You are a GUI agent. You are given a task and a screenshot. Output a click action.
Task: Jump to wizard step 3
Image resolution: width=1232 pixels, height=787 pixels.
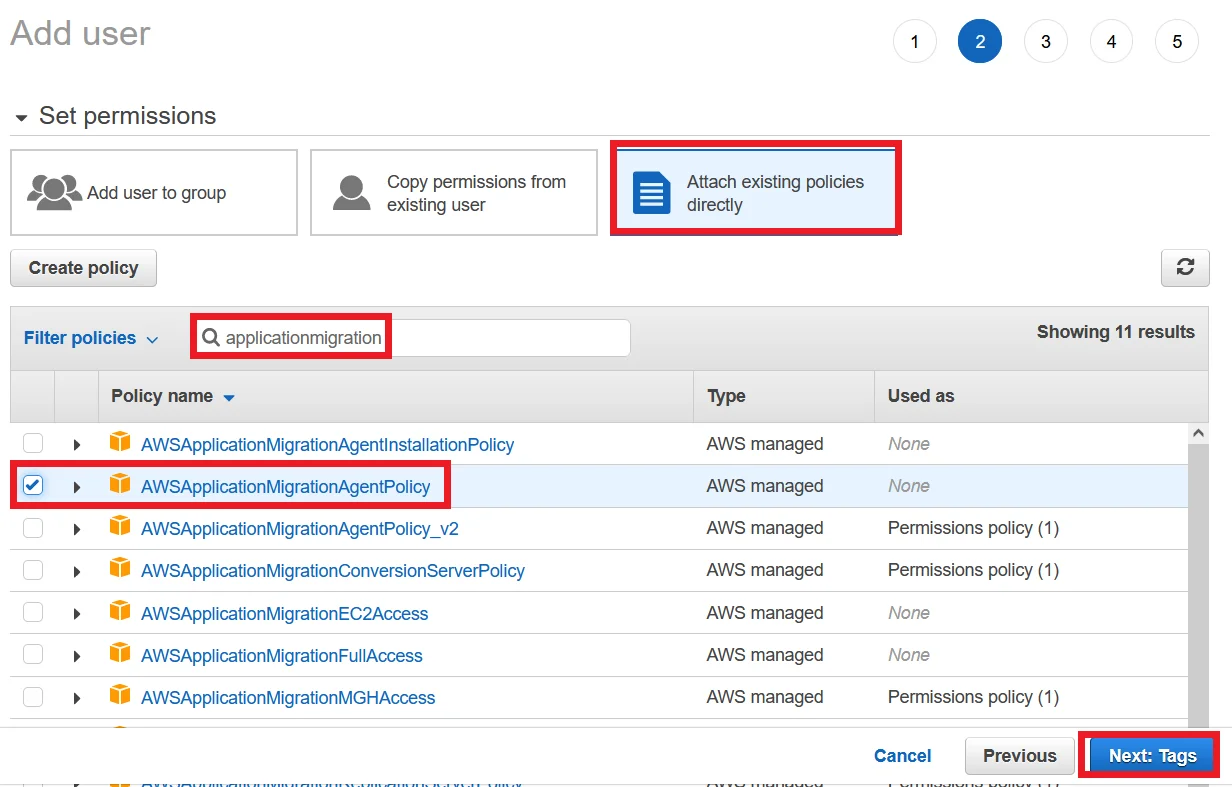click(x=1046, y=42)
